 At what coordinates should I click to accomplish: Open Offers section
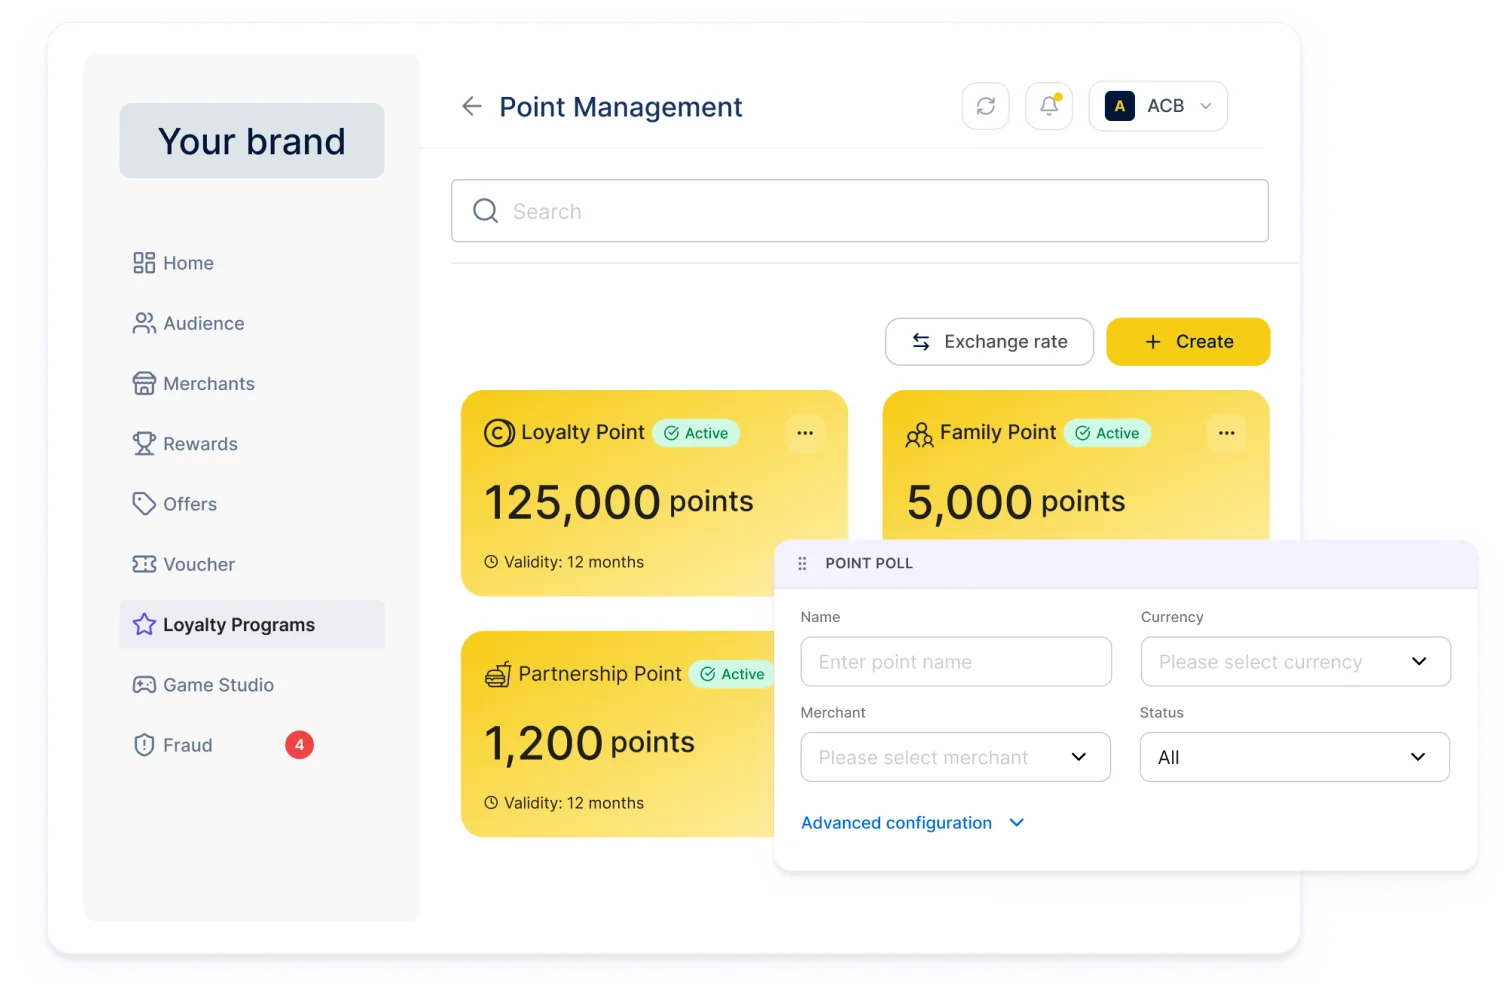click(252, 504)
